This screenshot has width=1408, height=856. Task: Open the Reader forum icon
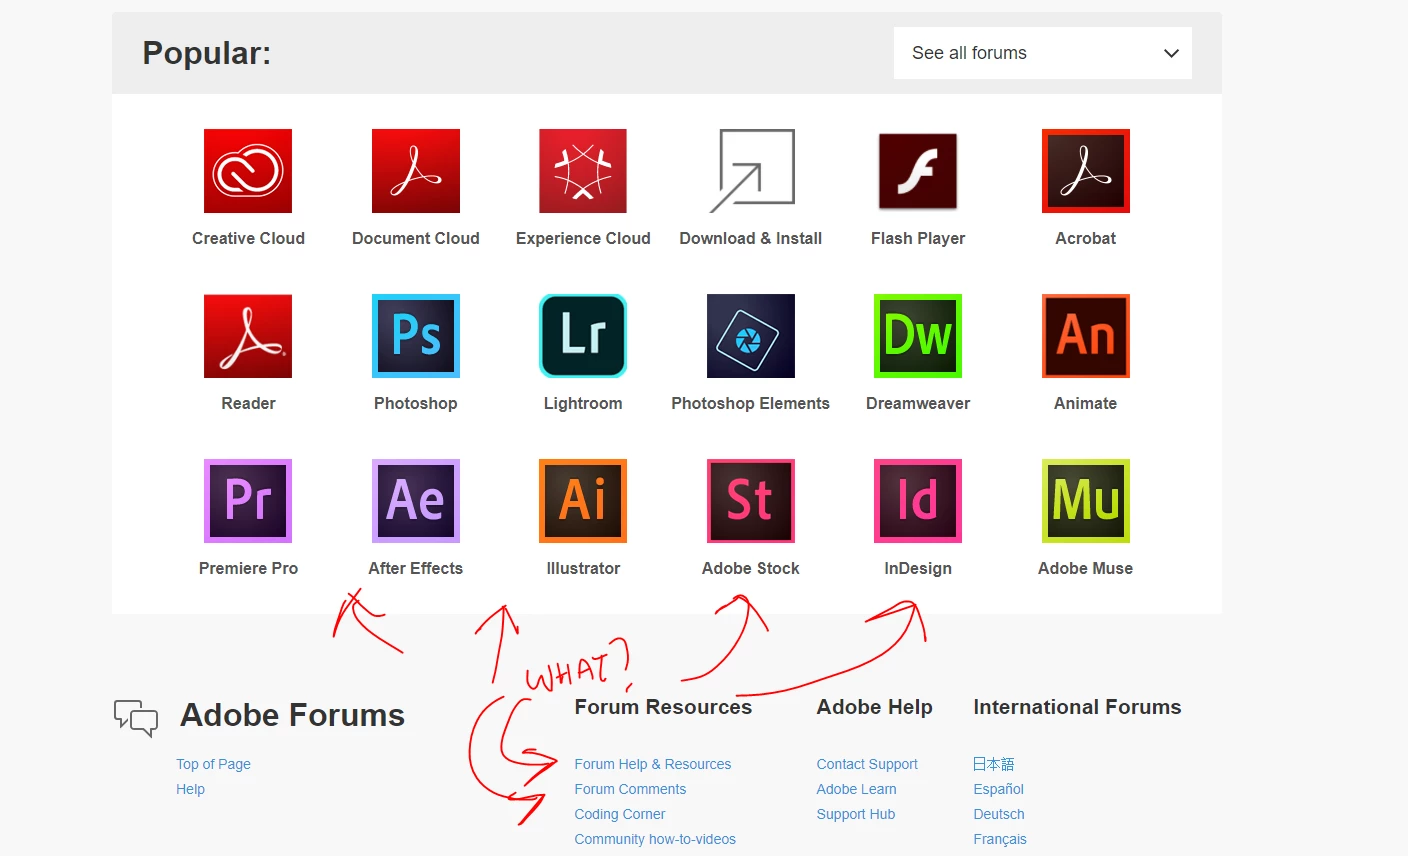pyautogui.click(x=248, y=336)
